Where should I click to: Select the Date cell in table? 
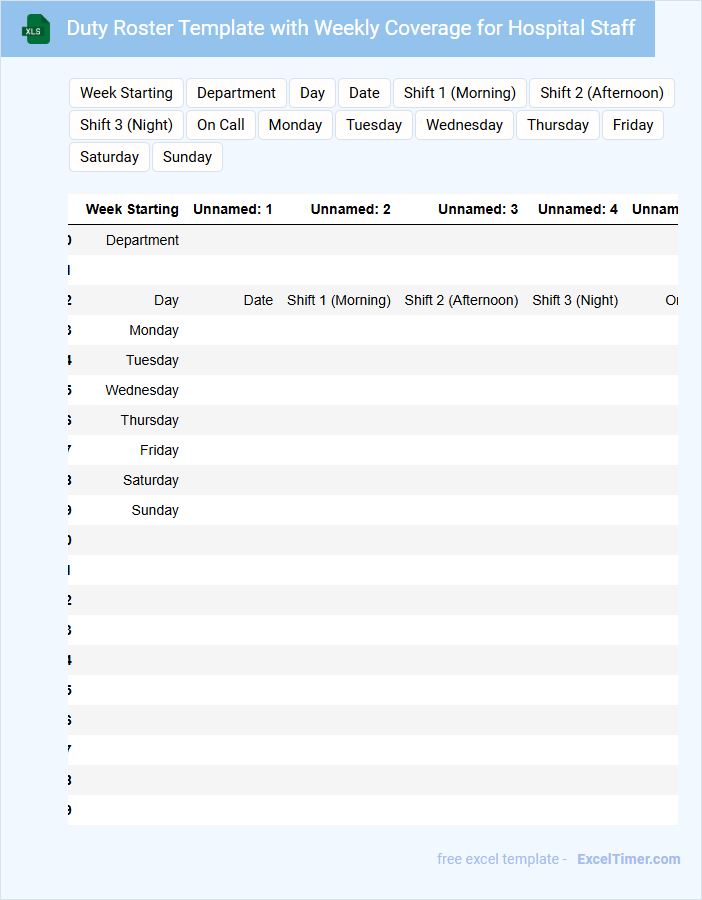point(258,300)
